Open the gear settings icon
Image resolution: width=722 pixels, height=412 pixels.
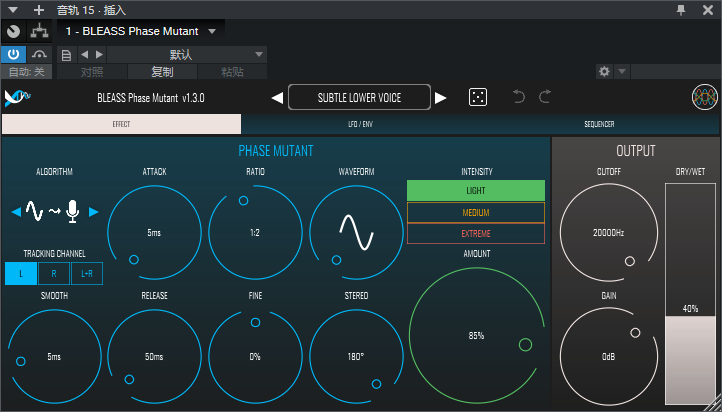point(604,71)
